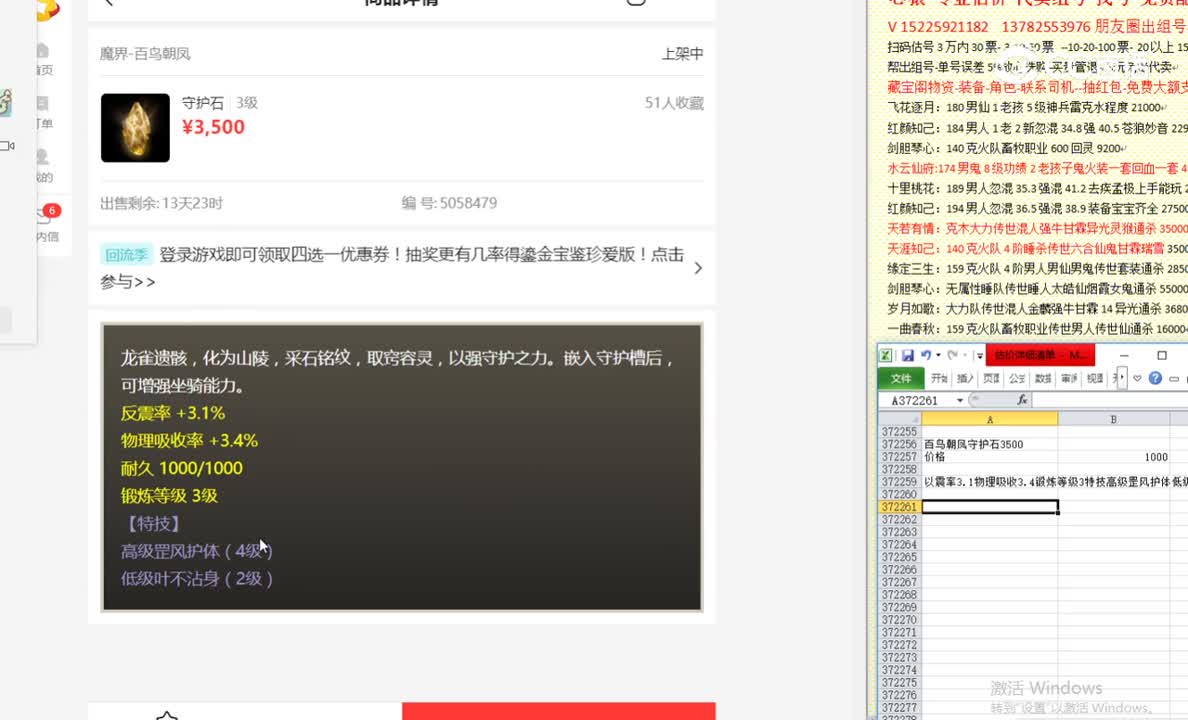Viewport: 1188px width, 720px height.
Task: Click the 出售剩余: 13天23时 text
Action: [161, 203]
